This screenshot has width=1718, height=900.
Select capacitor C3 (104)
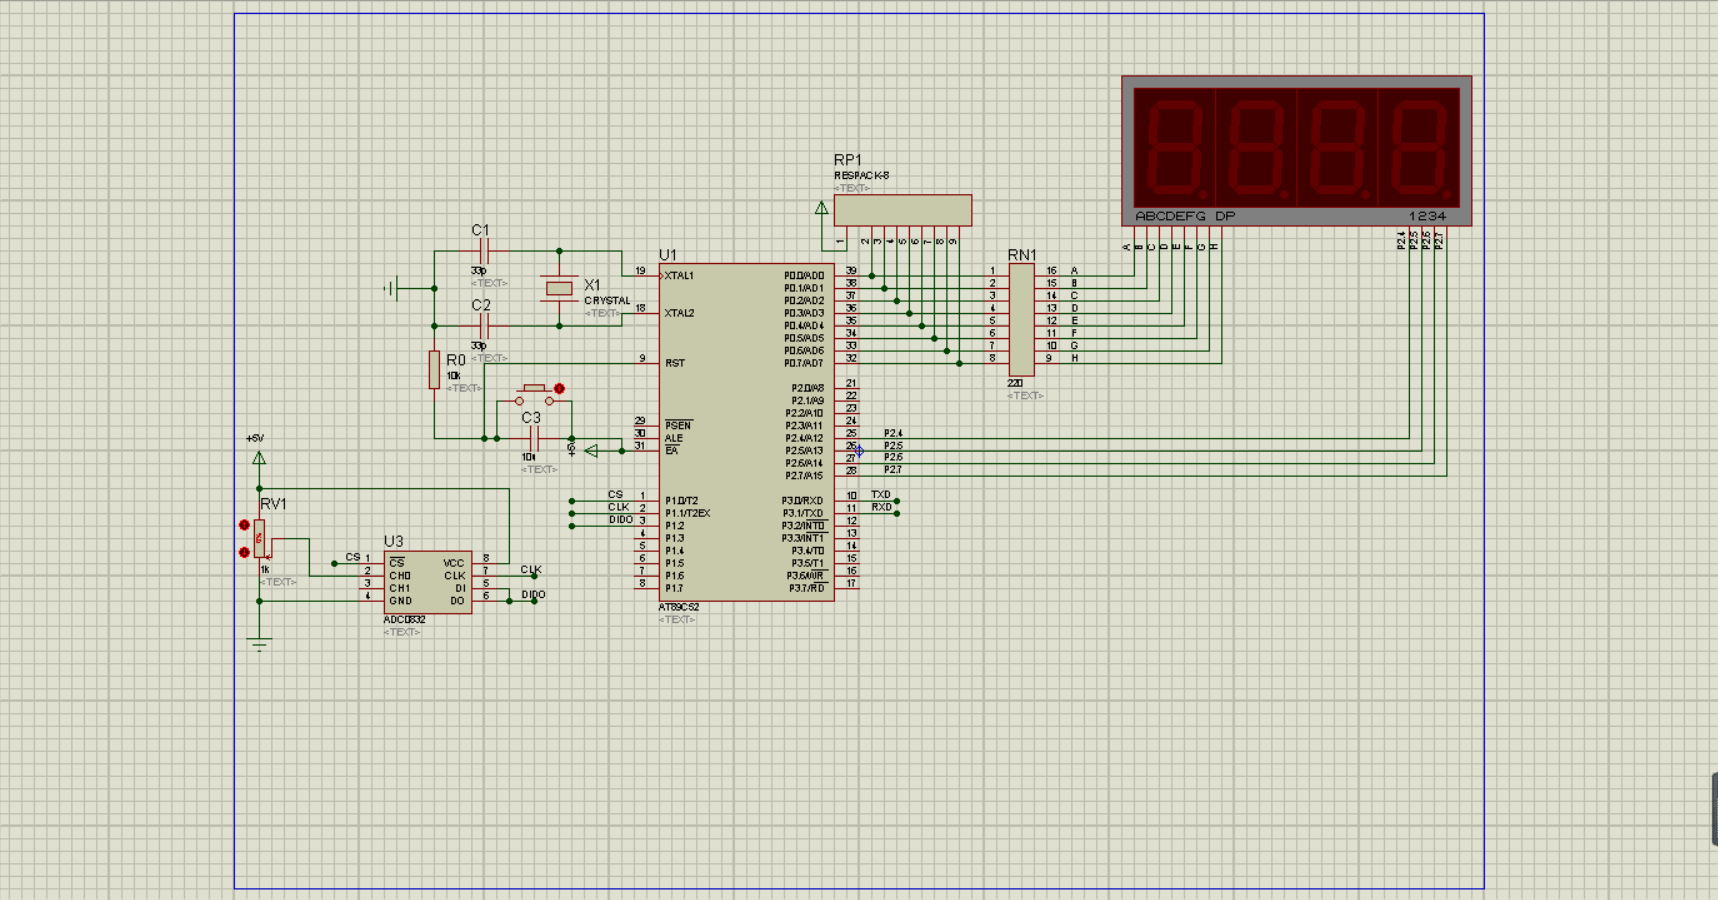534,439
